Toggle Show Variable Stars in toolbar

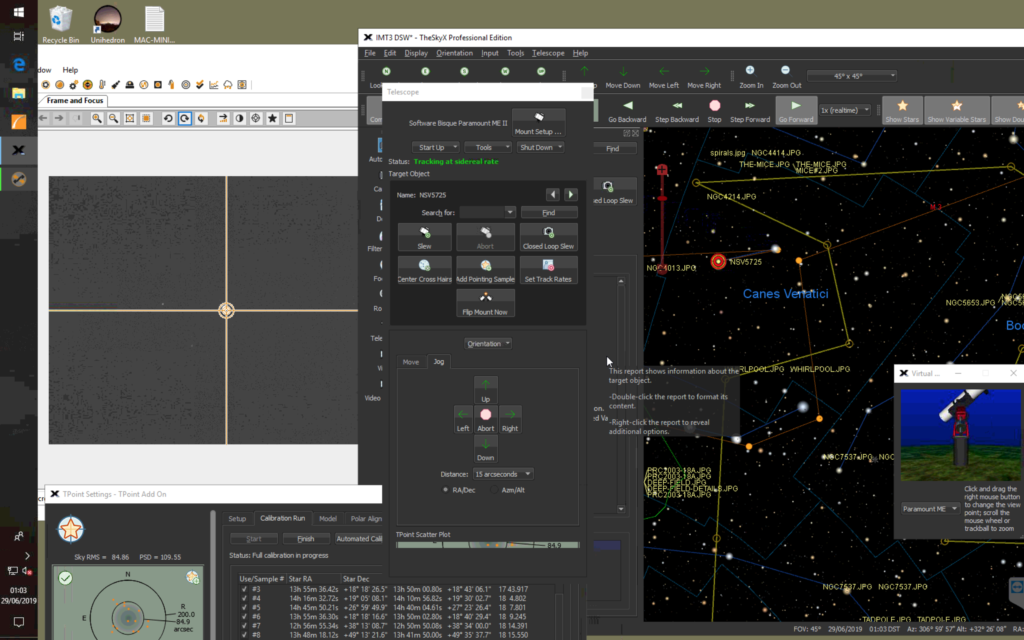point(956,110)
